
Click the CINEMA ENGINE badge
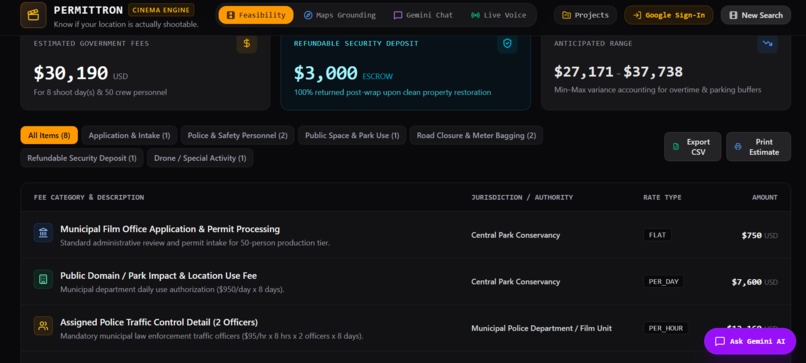click(x=161, y=10)
